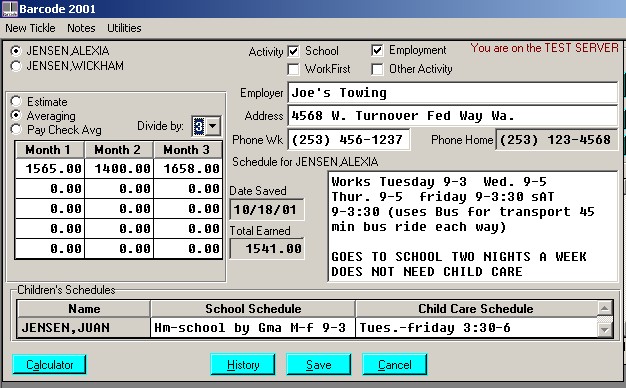Click Month 1 cell 1565.00
Image resolution: width=626 pixels, height=388 pixels.
point(50,168)
